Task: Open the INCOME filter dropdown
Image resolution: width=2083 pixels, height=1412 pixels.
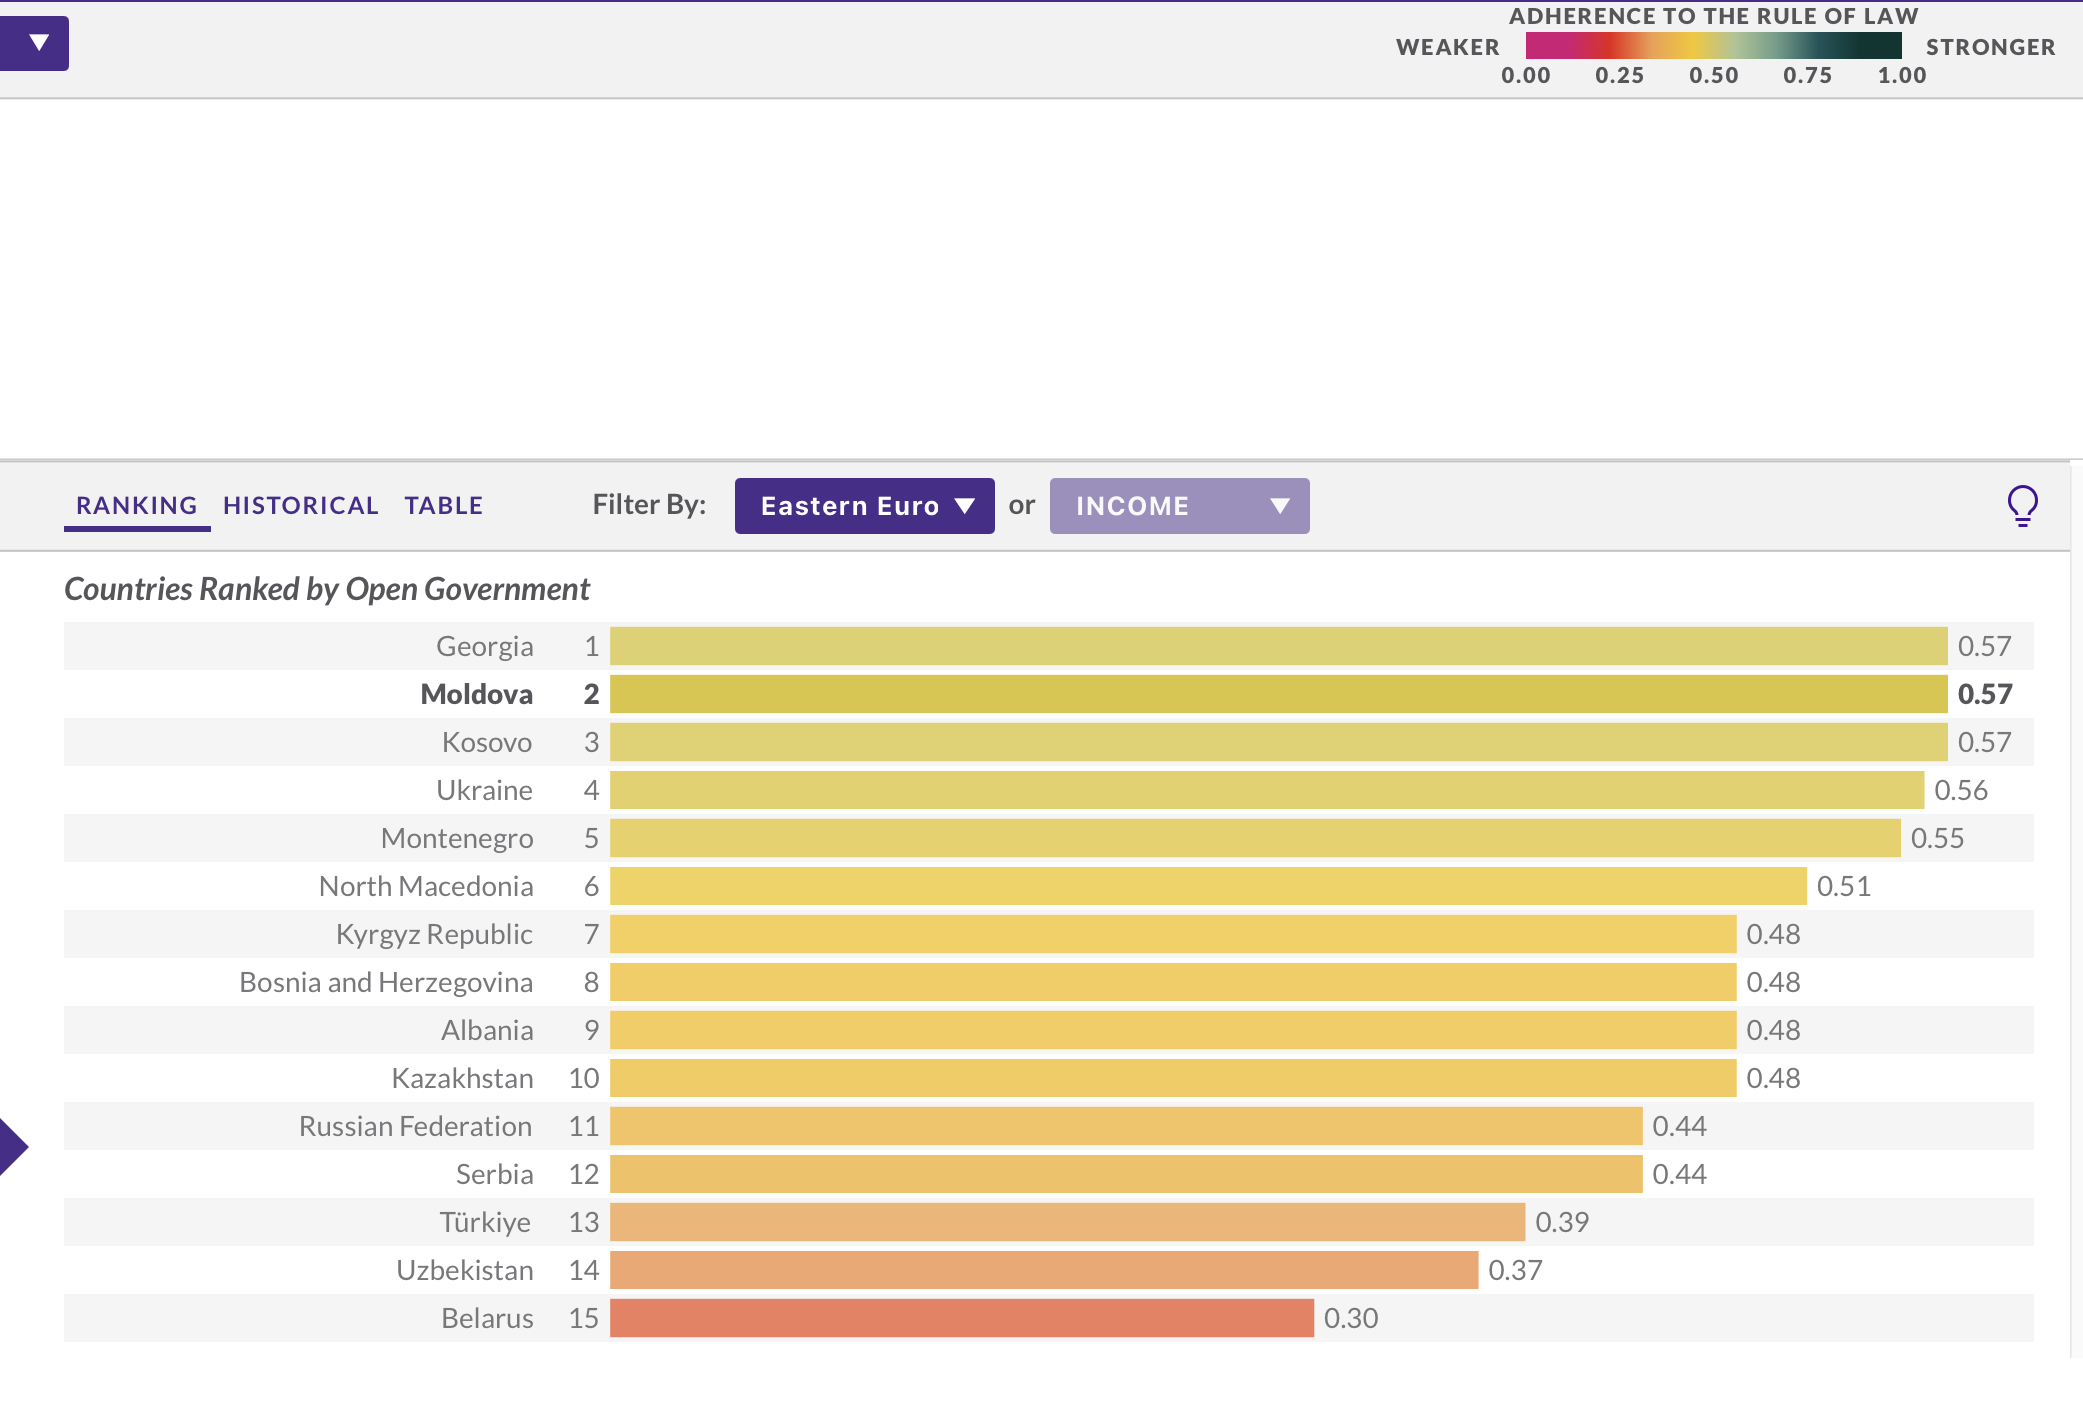Action: click(1179, 506)
